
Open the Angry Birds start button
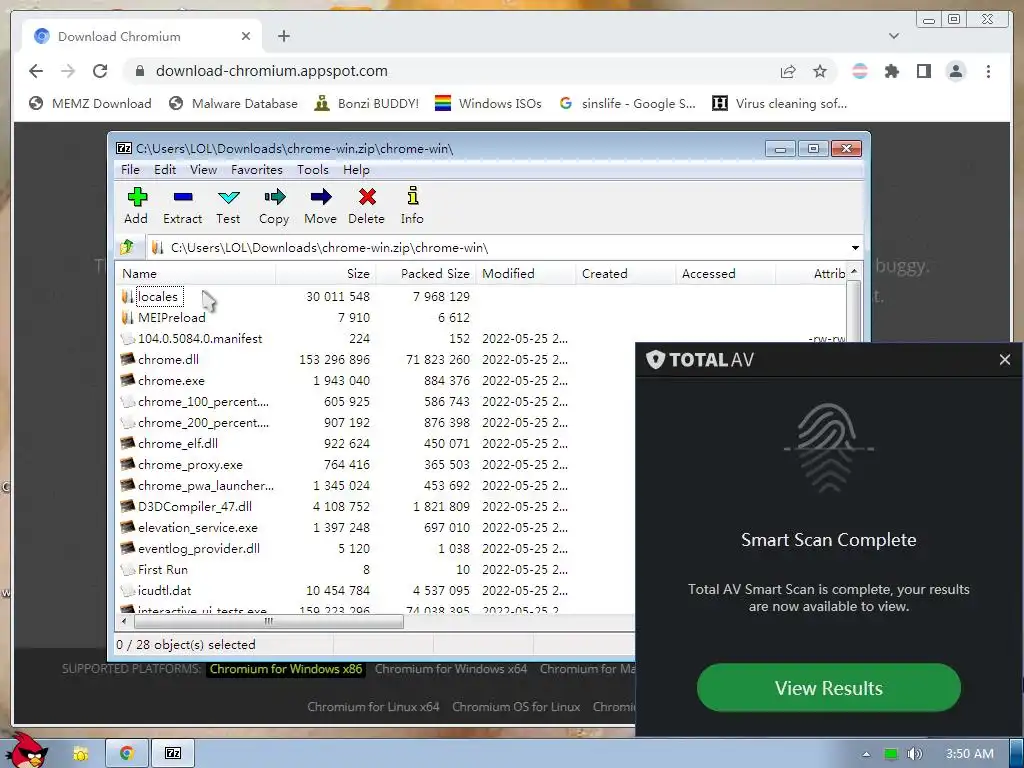pos(27,750)
